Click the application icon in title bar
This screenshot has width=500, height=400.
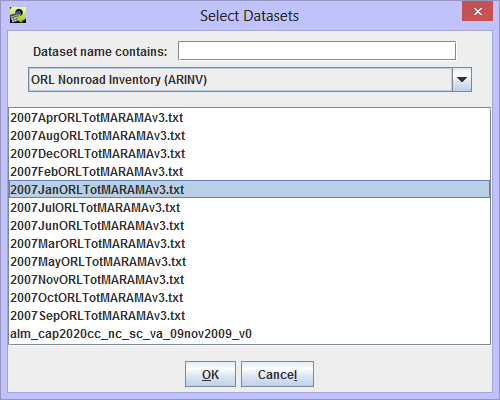point(18,15)
